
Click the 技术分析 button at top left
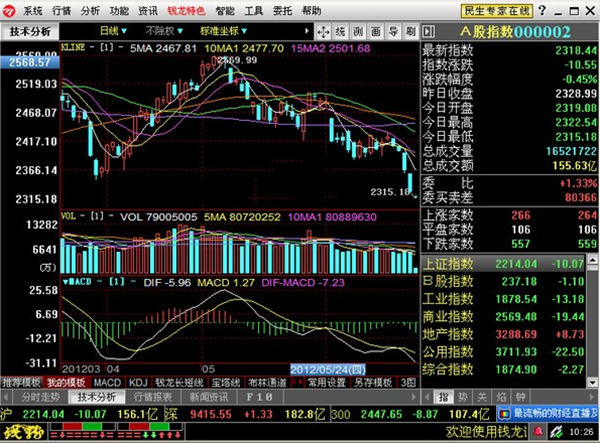coord(30,31)
